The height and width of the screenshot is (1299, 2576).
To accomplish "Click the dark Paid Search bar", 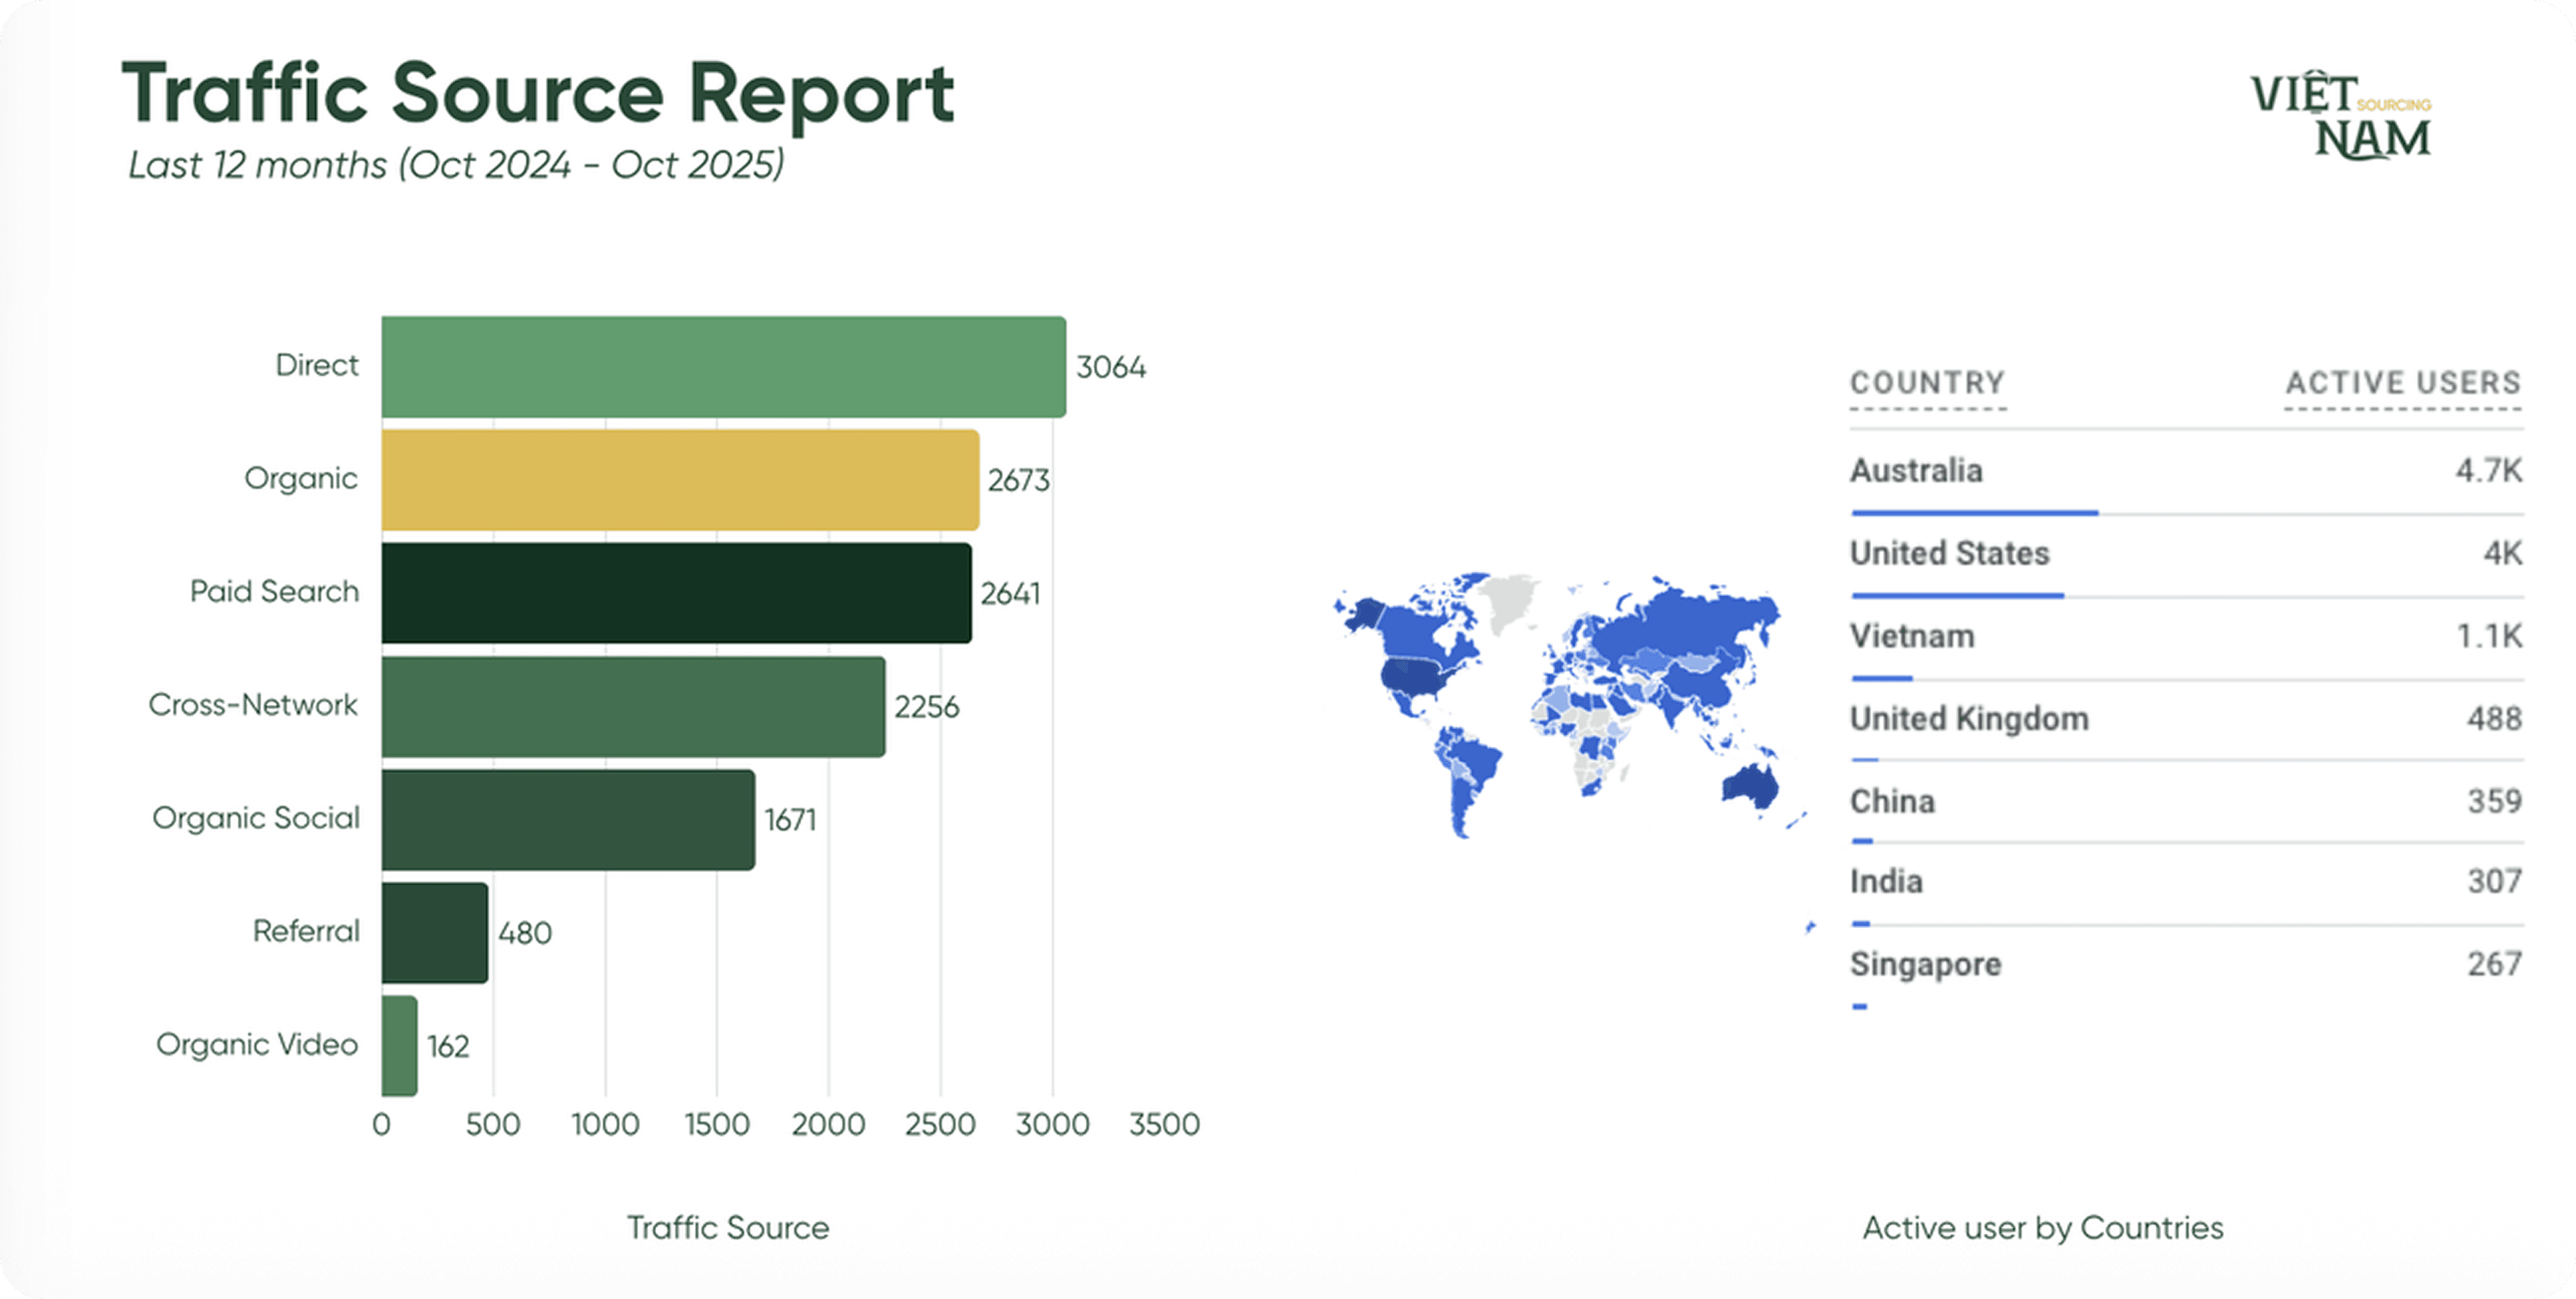I will (676, 593).
